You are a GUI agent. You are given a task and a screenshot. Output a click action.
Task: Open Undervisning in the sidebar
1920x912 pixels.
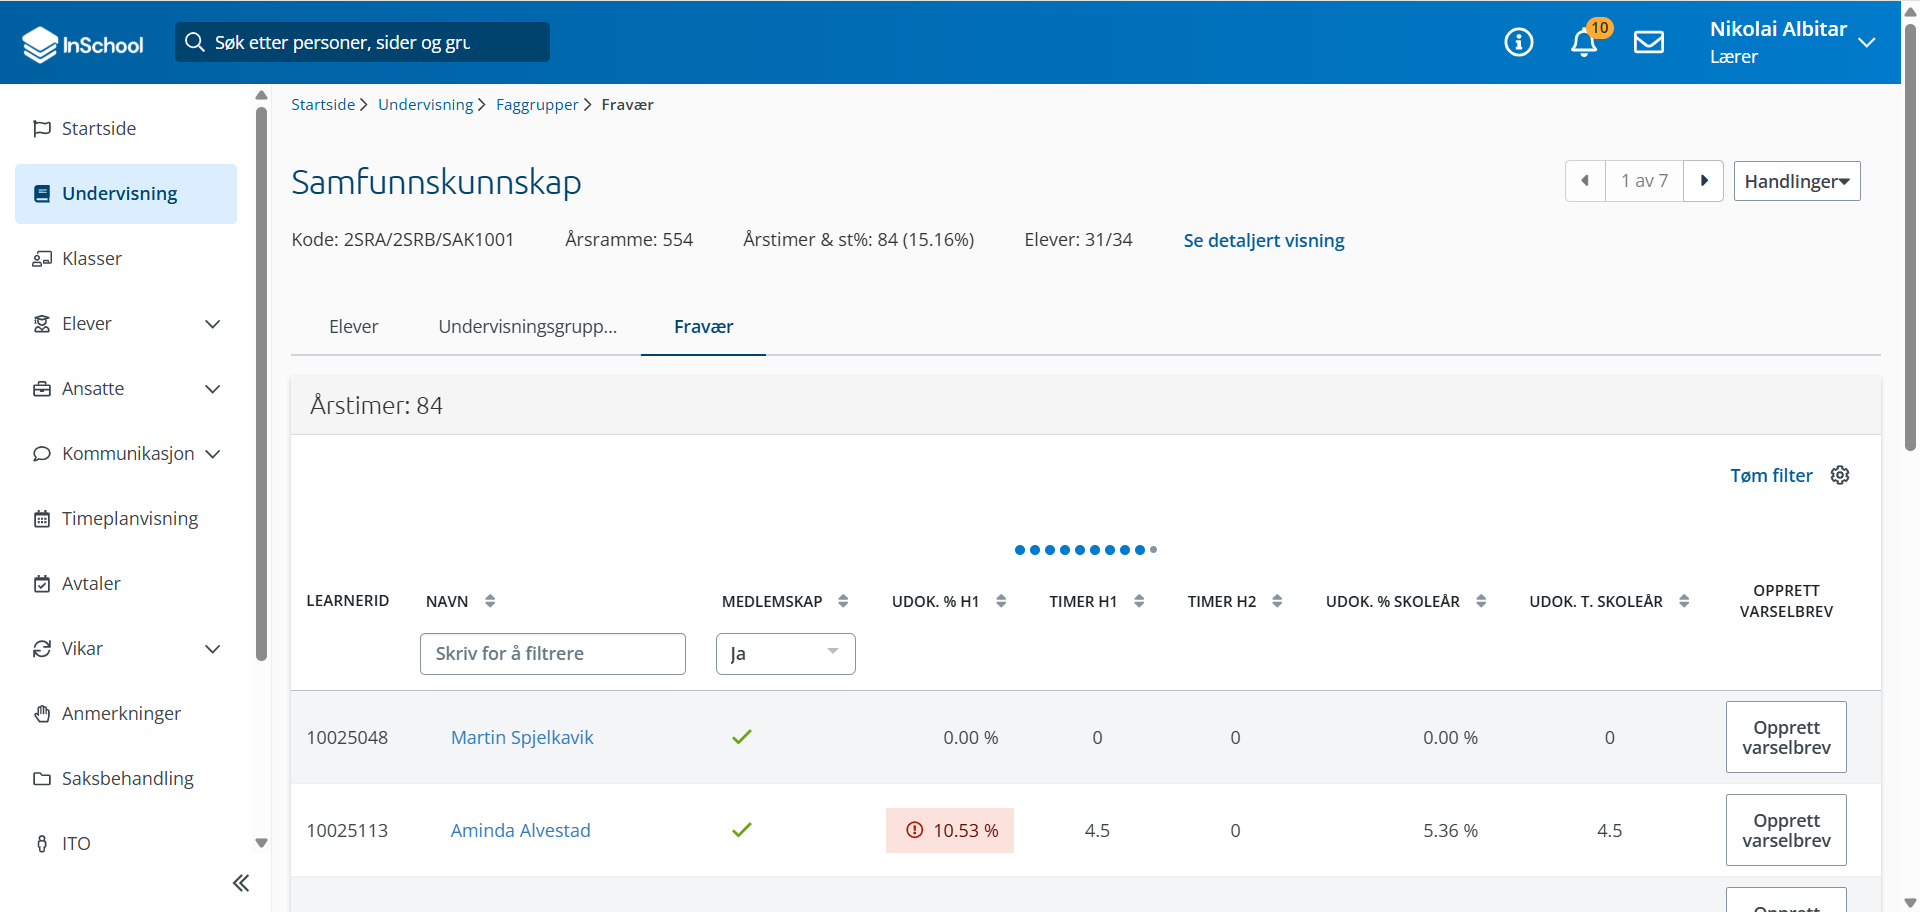coord(126,193)
